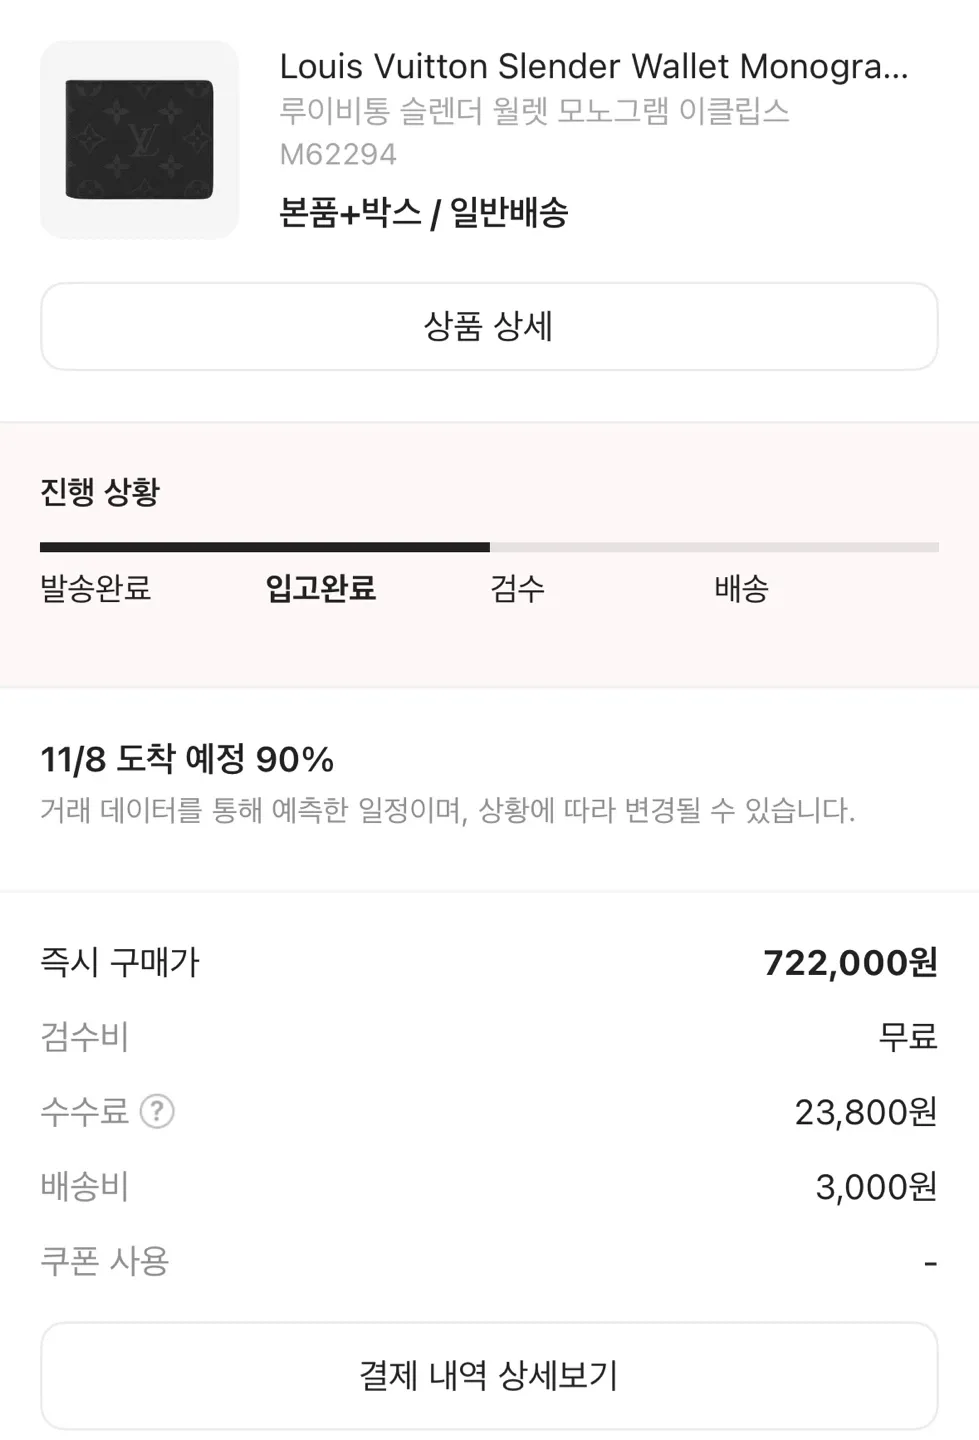Tap the 쿠폰 사용 row label
The height and width of the screenshot is (1440, 979).
coord(104,1261)
